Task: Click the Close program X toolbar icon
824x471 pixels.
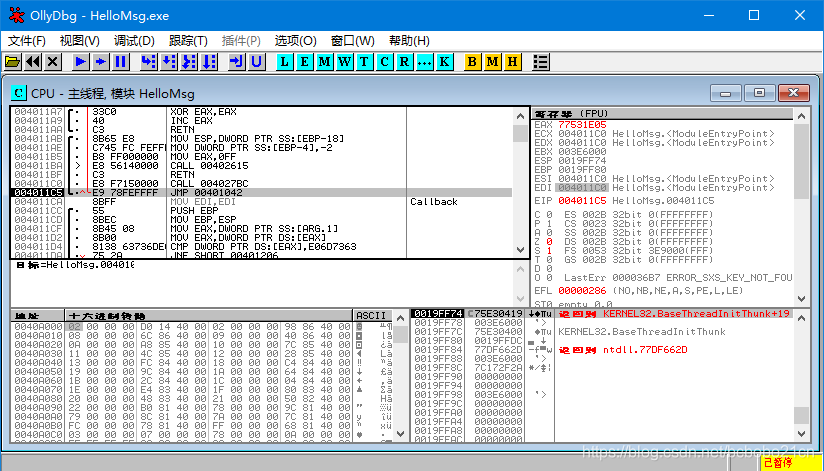Action: [x=52, y=62]
